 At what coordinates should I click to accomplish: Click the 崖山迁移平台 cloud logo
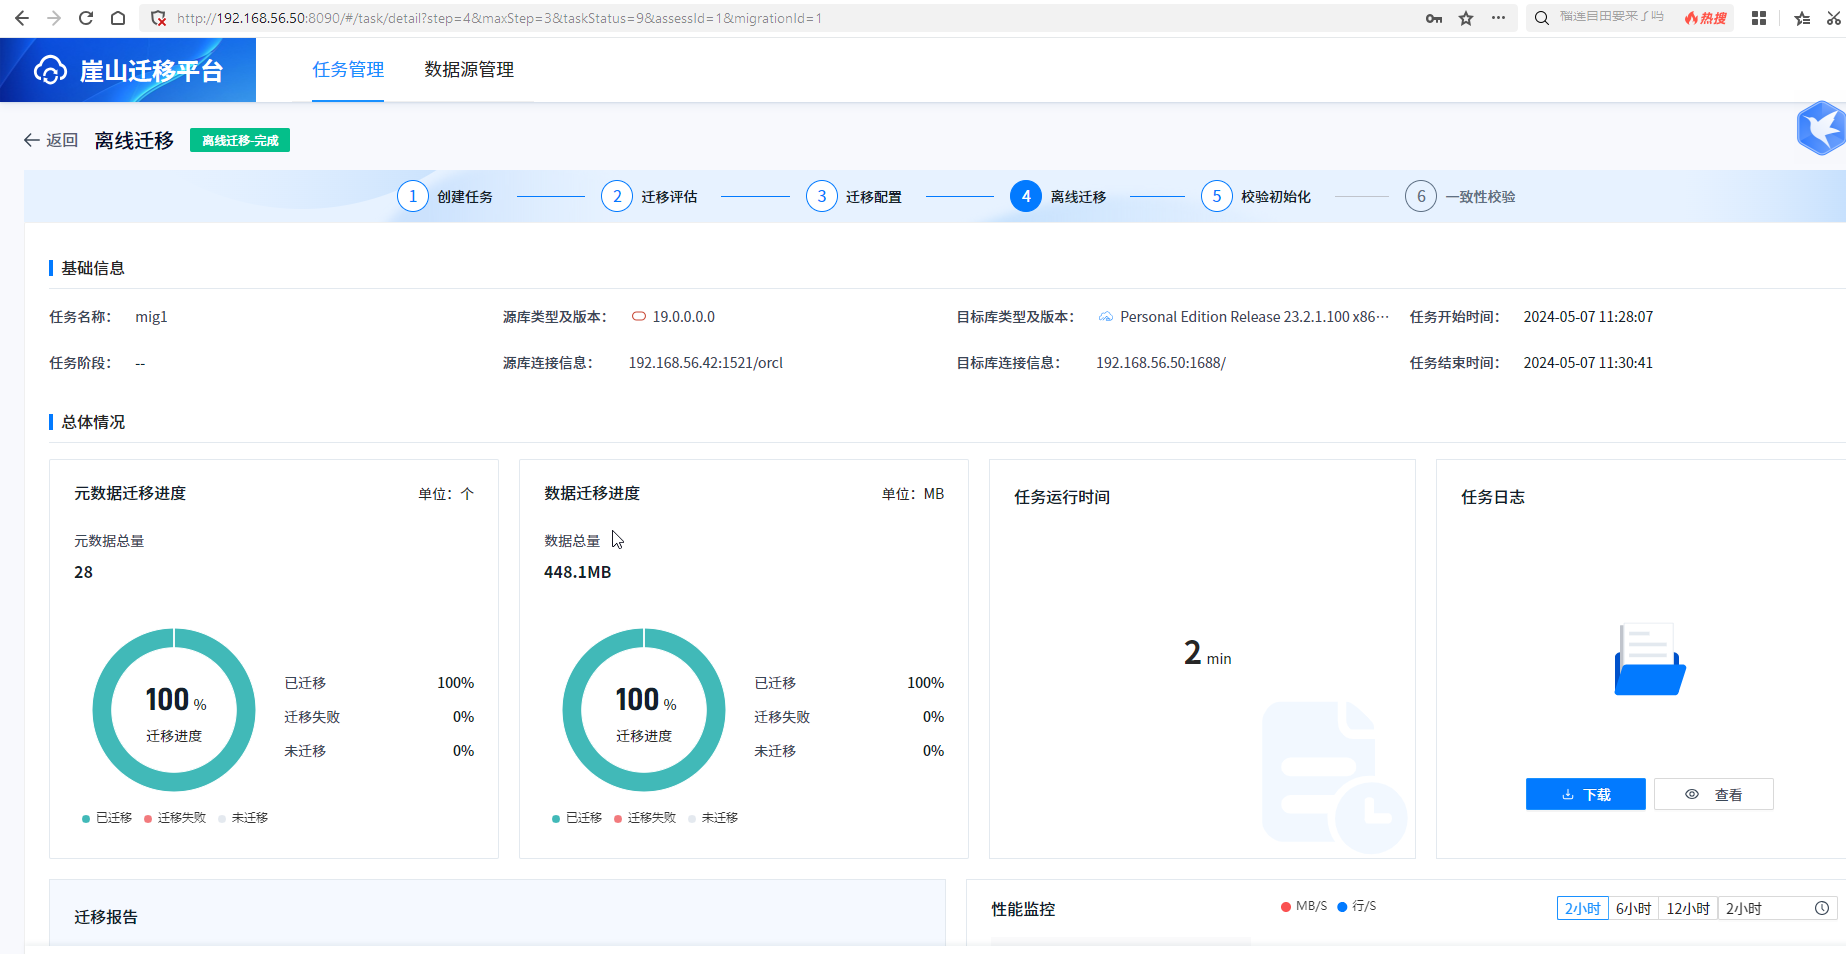click(50, 70)
